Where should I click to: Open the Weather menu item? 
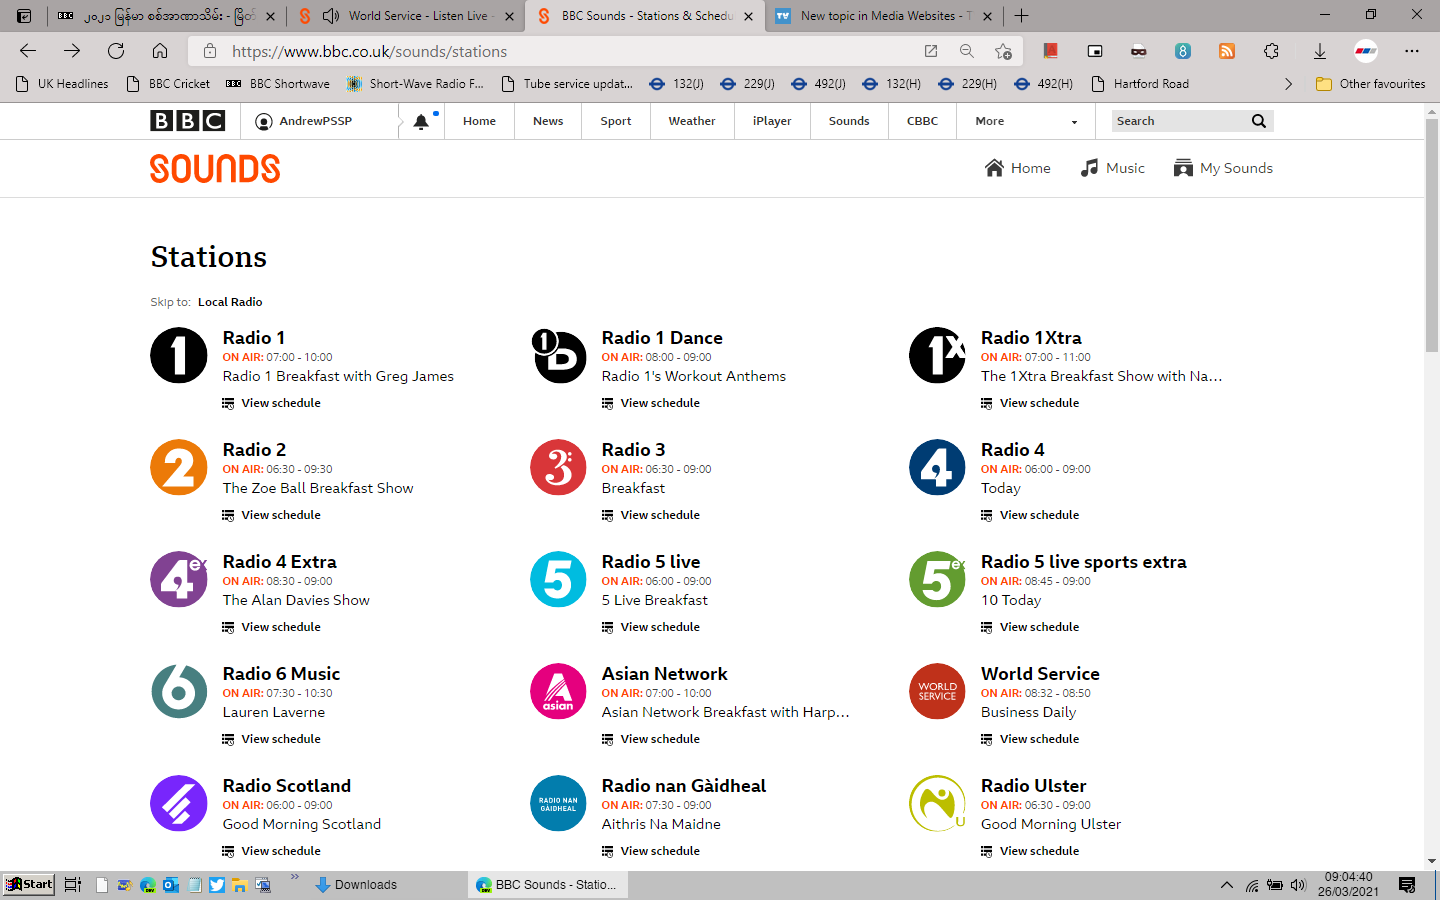pyautogui.click(x=692, y=121)
